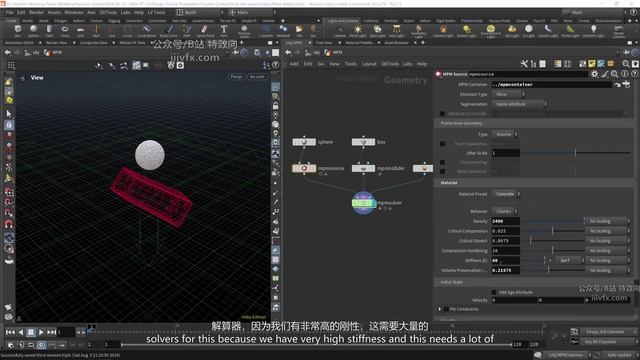
Task: Click the No cam viewport button
Action: (257, 76)
